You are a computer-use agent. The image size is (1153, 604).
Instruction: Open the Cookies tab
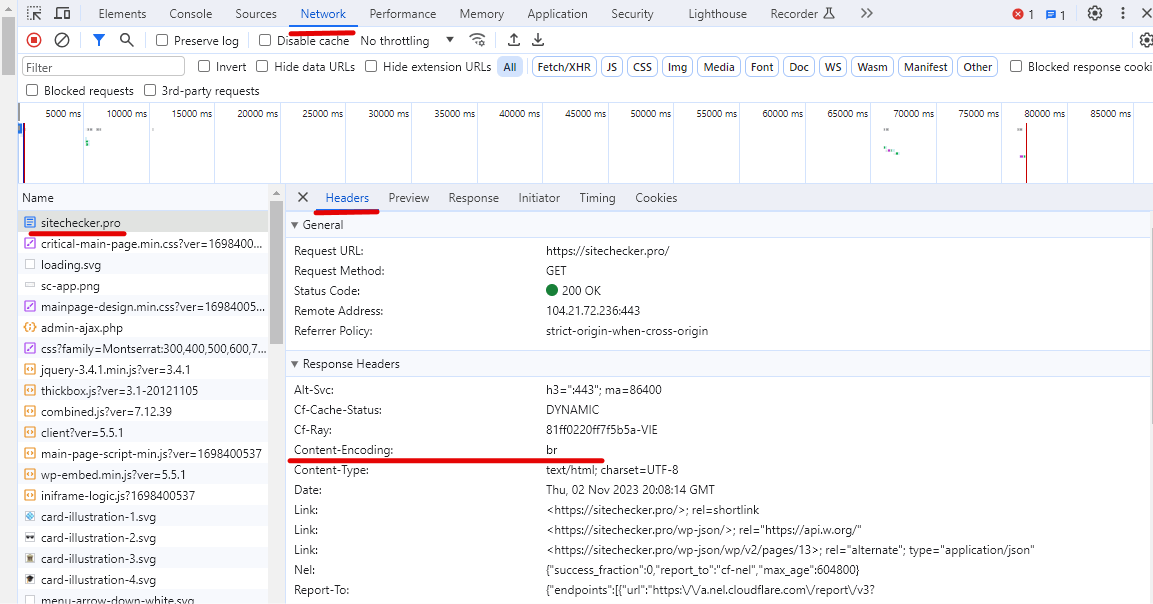(656, 197)
